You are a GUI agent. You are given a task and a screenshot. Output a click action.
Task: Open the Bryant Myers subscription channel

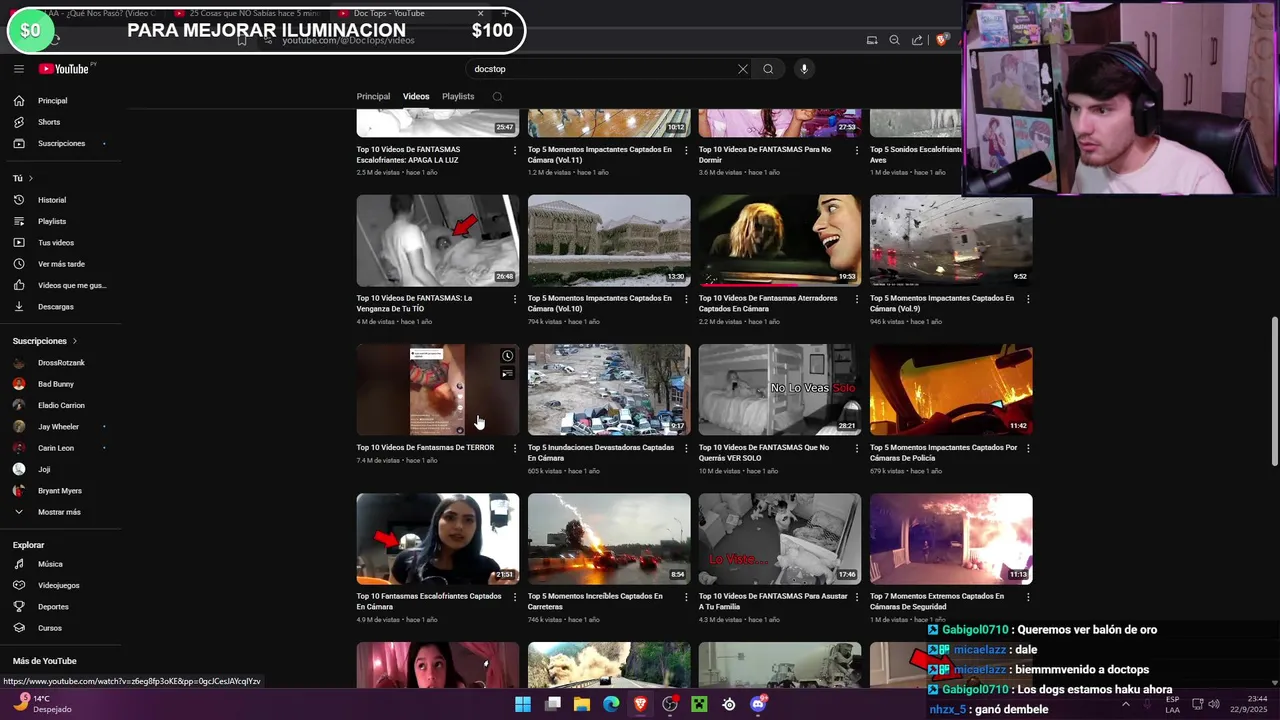coord(60,491)
